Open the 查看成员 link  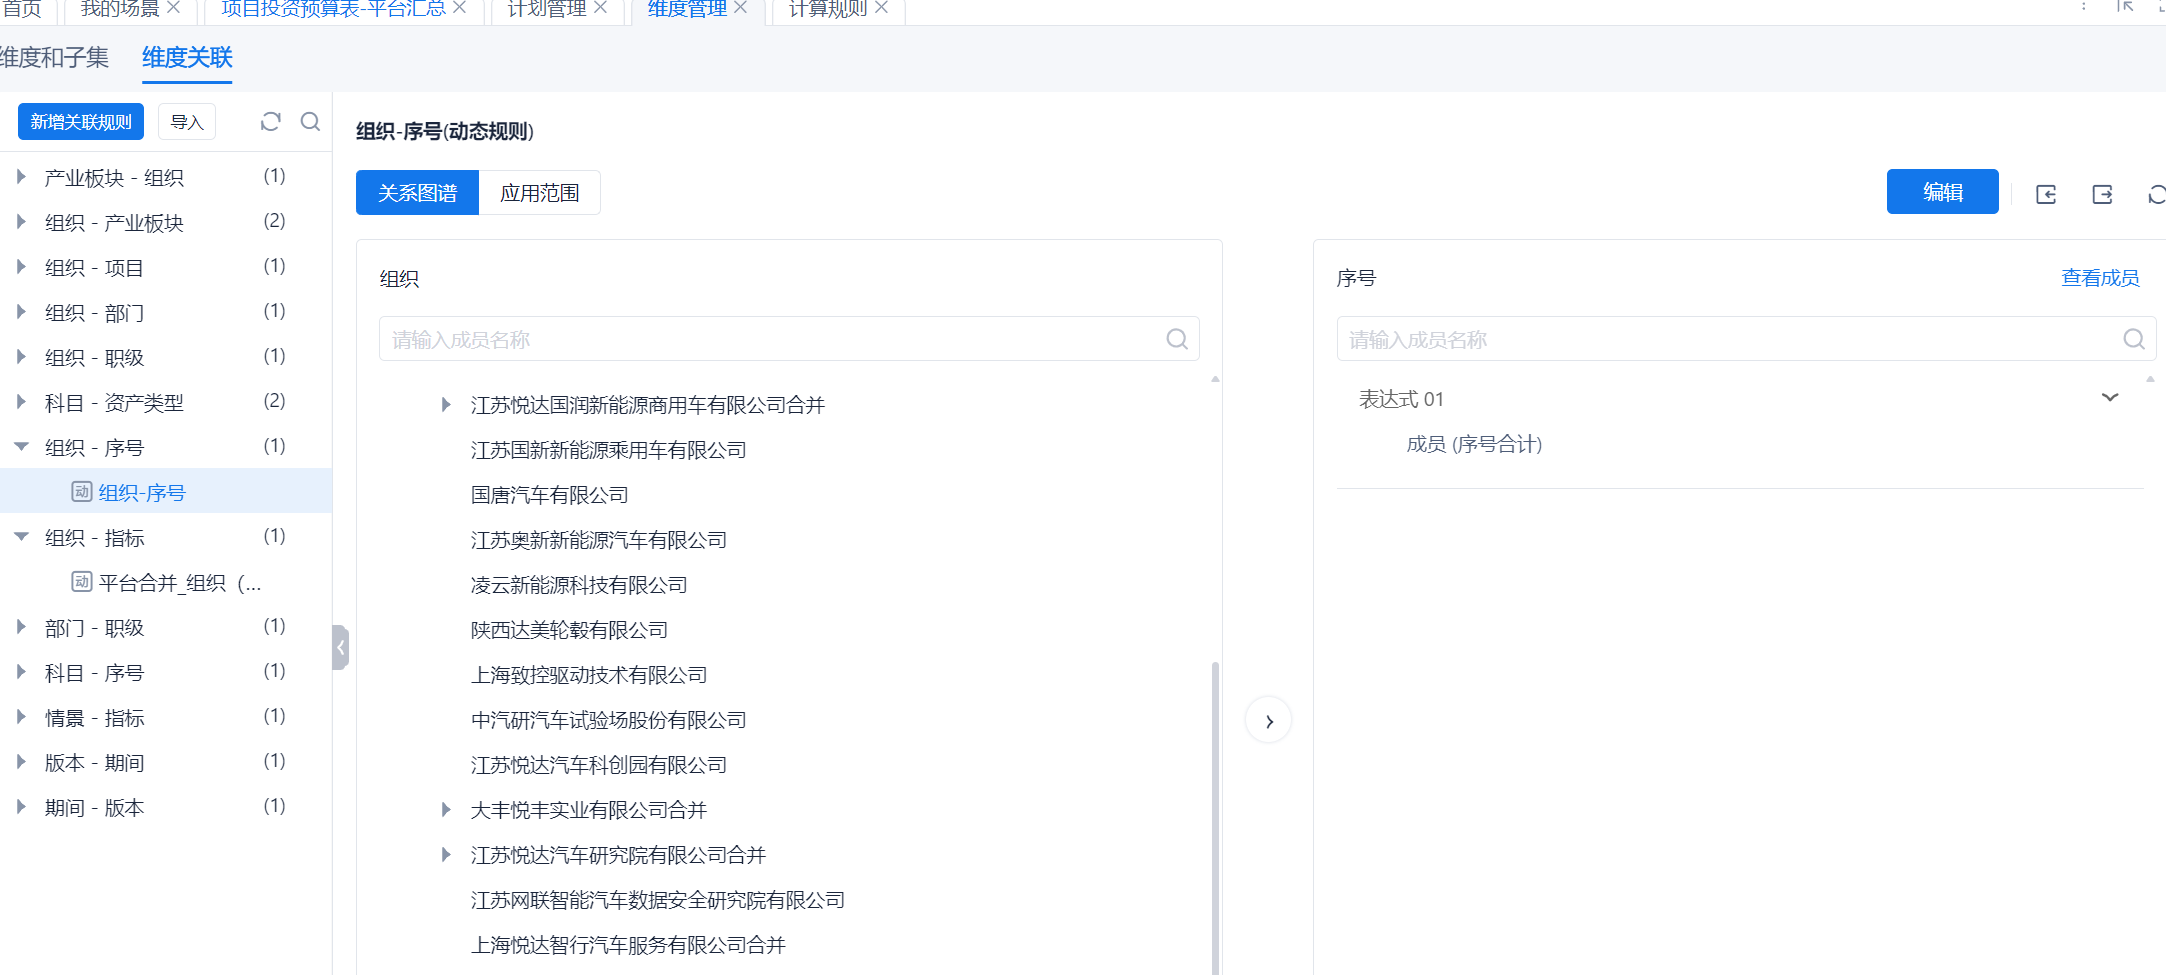pyautogui.click(x=2099, y=278)
